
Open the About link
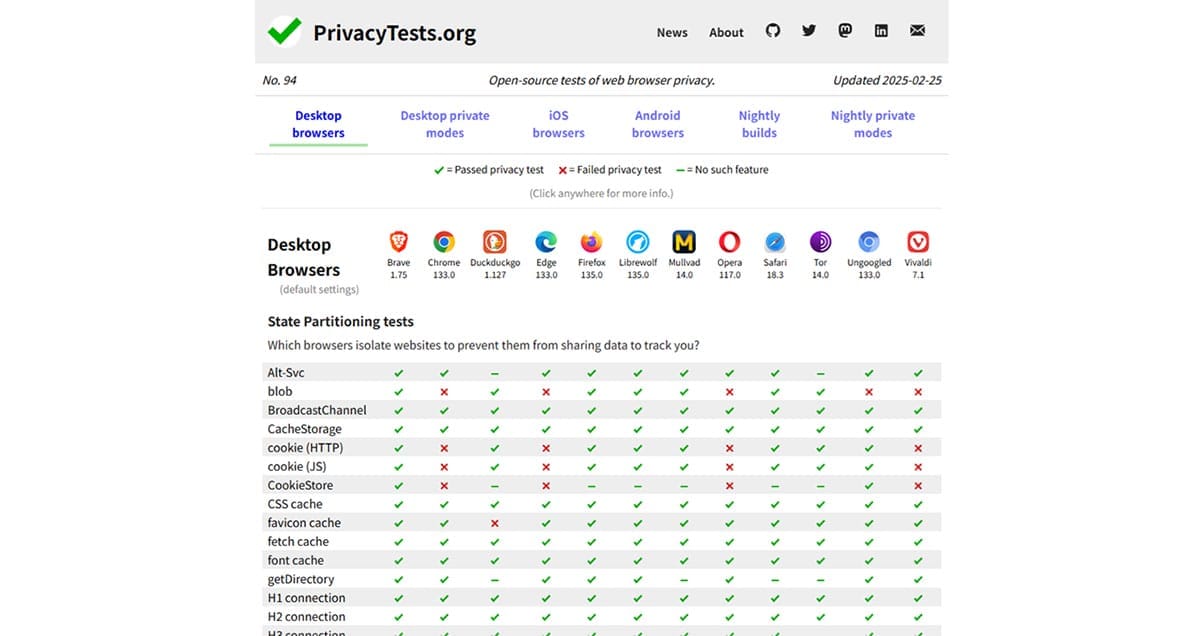point(726,32)
